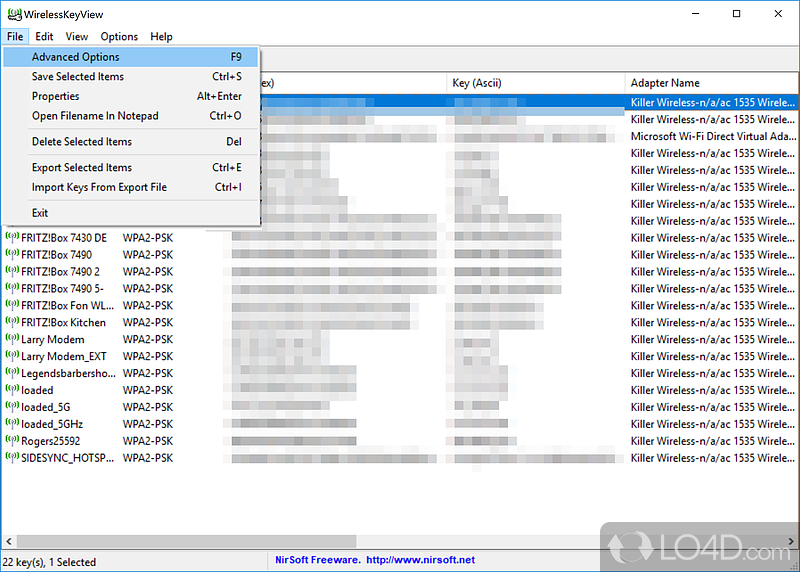800x572 pixels.
Task: Choose Properties in the File menu
Action: coord(131,96)
